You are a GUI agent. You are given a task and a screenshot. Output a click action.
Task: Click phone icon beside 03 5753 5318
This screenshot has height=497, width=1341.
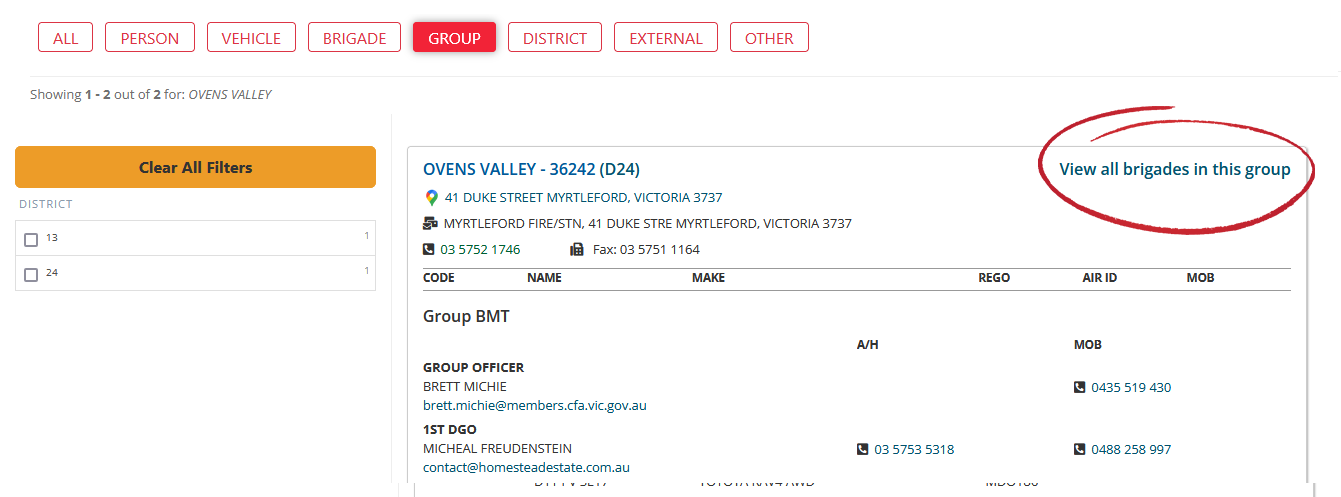pyautogui.click(x=863, y=450)
